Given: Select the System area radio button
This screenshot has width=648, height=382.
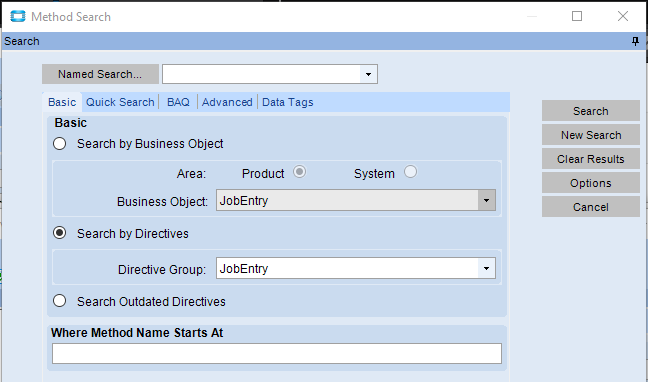Looking at the screenshot, I should pyautogui.click(x=410, y=172).
